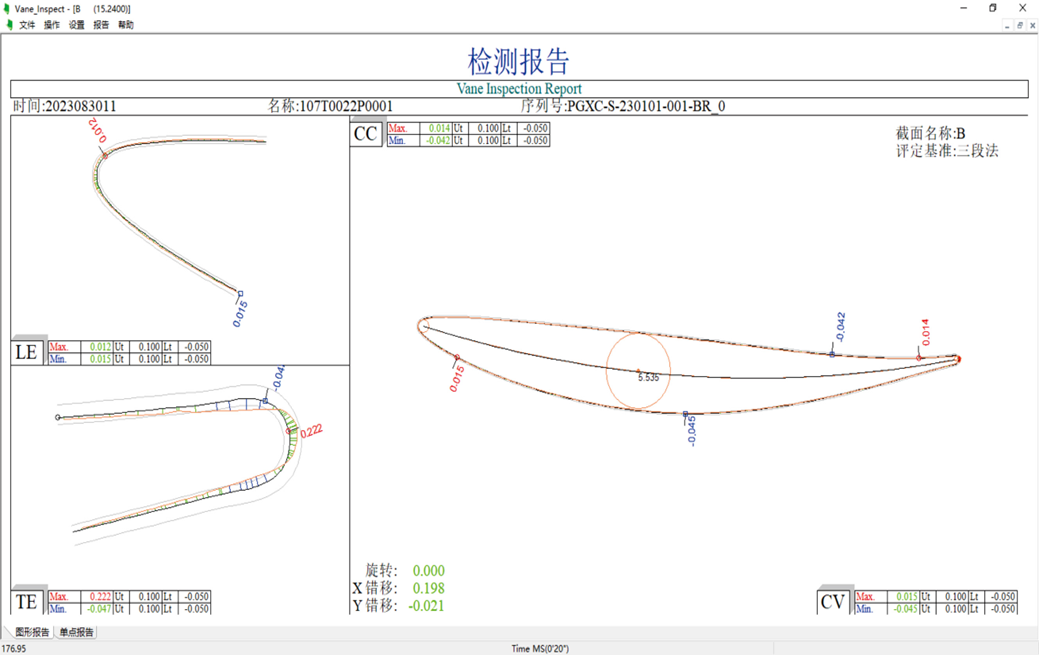Click the TE section label box
This screenshot has height=655, width=1039.
pyautogui.click(x=27, y=602)
